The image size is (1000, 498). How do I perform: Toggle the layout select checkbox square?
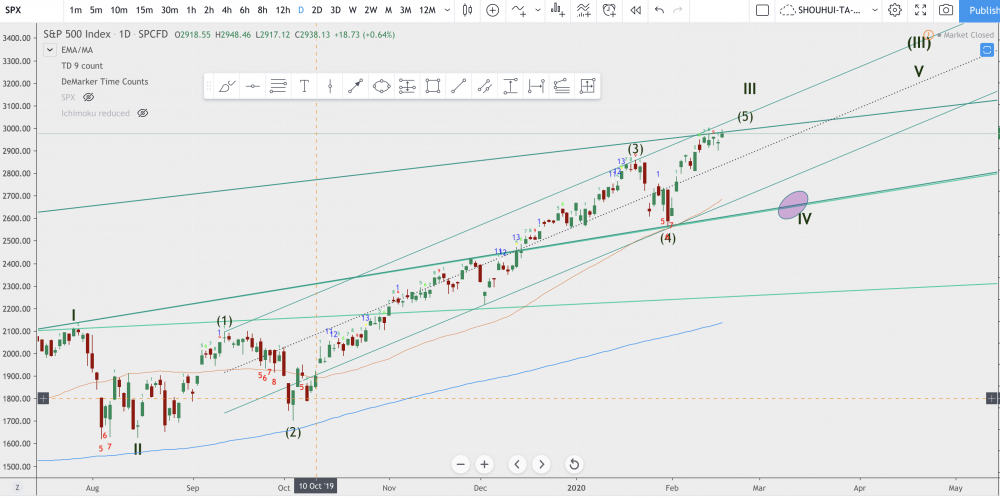coord(762,10)
